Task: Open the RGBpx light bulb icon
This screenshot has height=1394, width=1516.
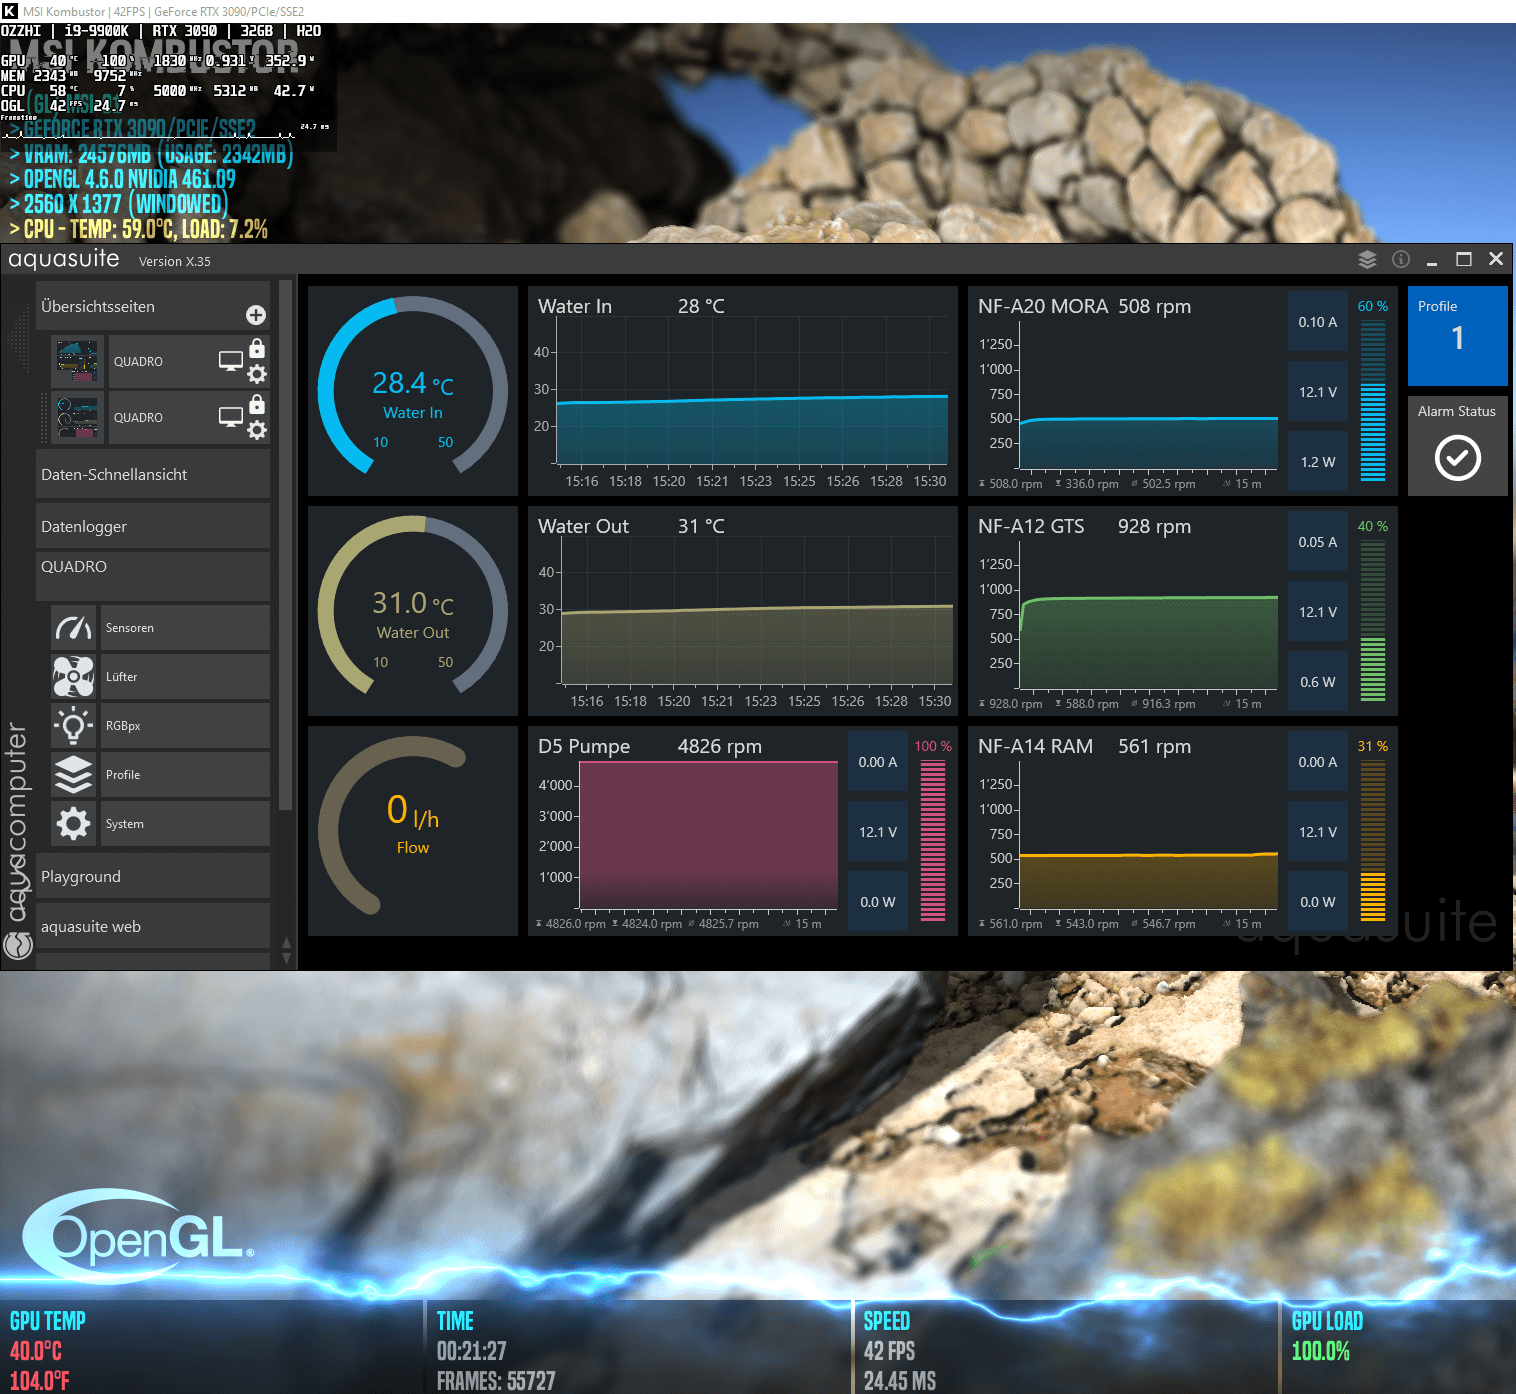Action: click(x=74, y=726)
